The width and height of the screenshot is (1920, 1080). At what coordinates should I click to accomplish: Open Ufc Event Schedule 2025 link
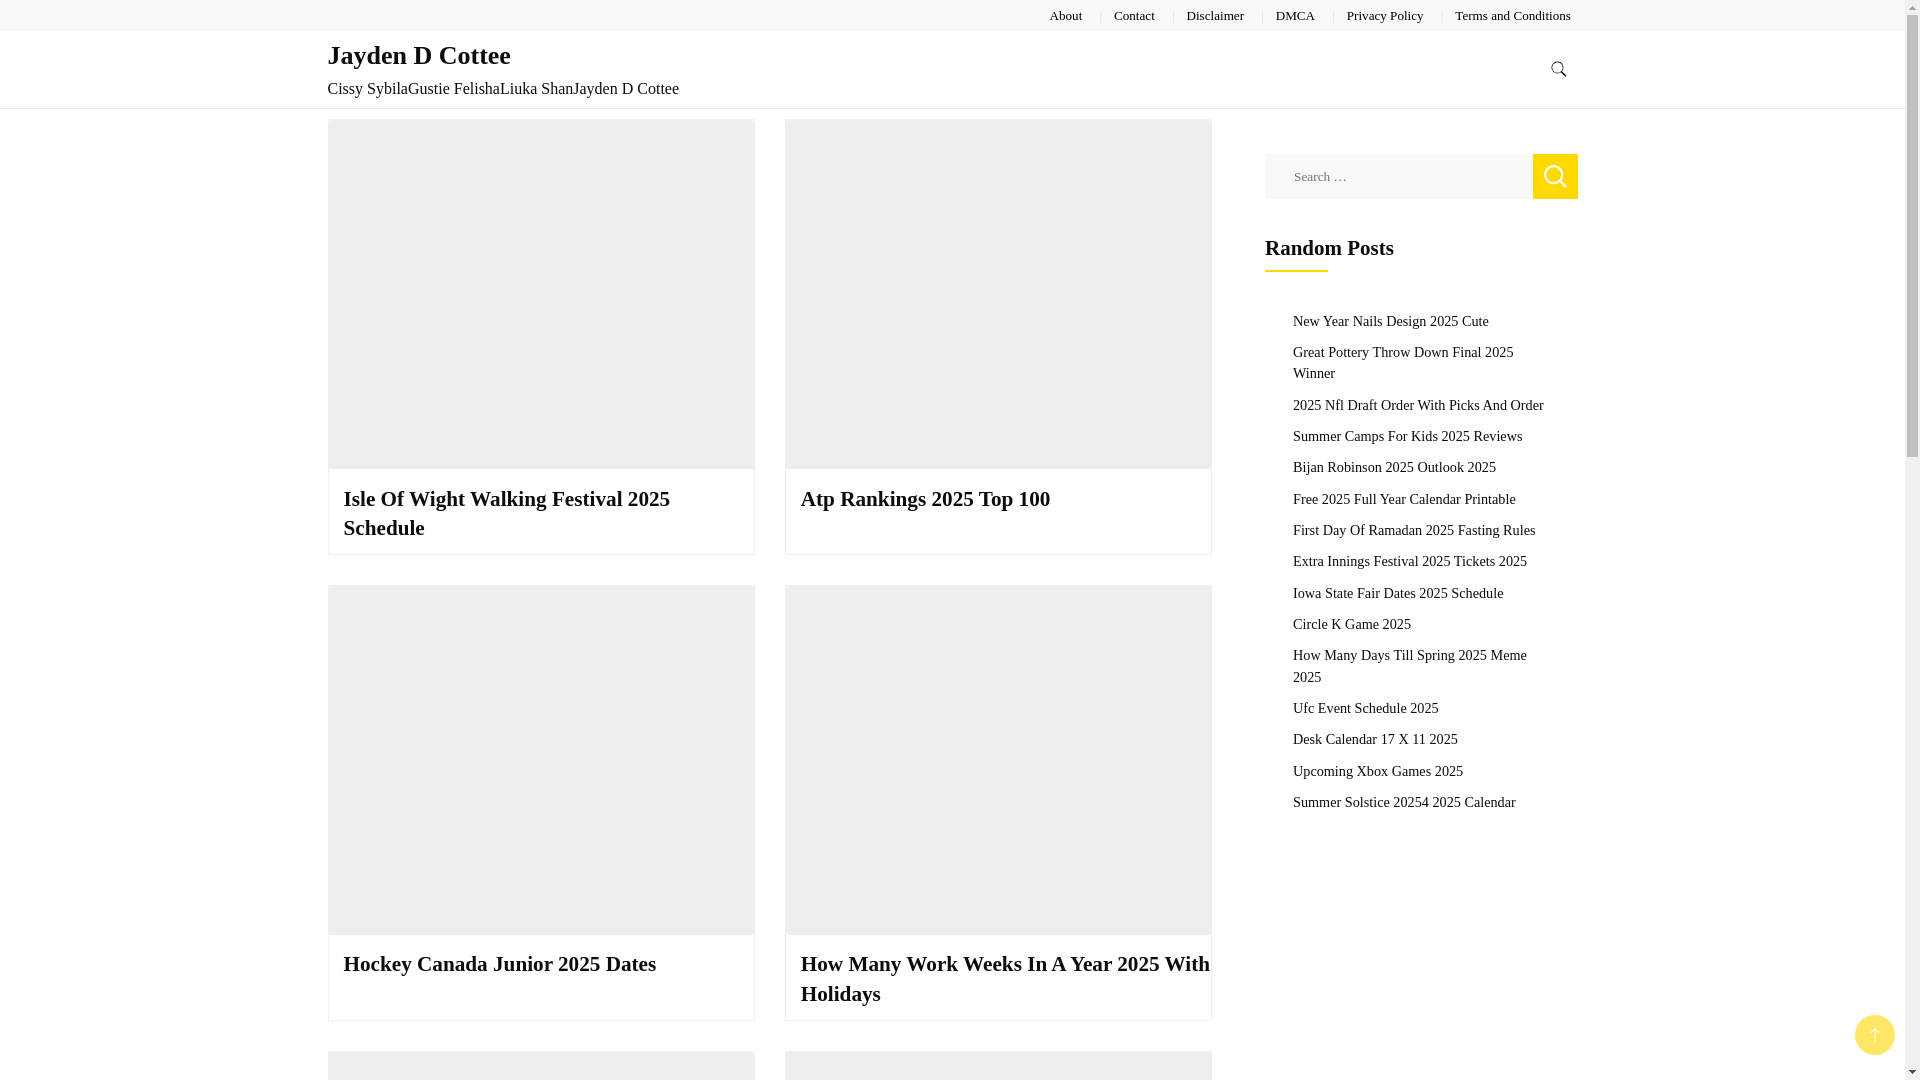(x=1365, y=708)
